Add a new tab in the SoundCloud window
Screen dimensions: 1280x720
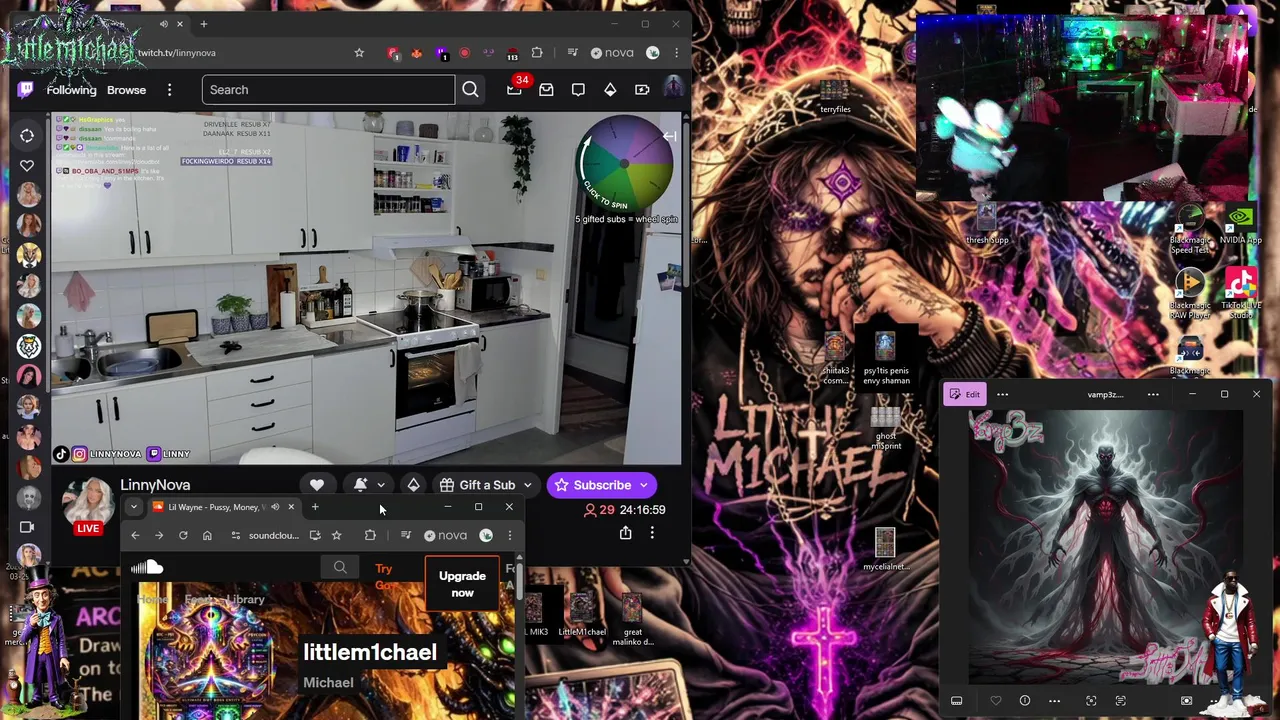click(315, 507)
